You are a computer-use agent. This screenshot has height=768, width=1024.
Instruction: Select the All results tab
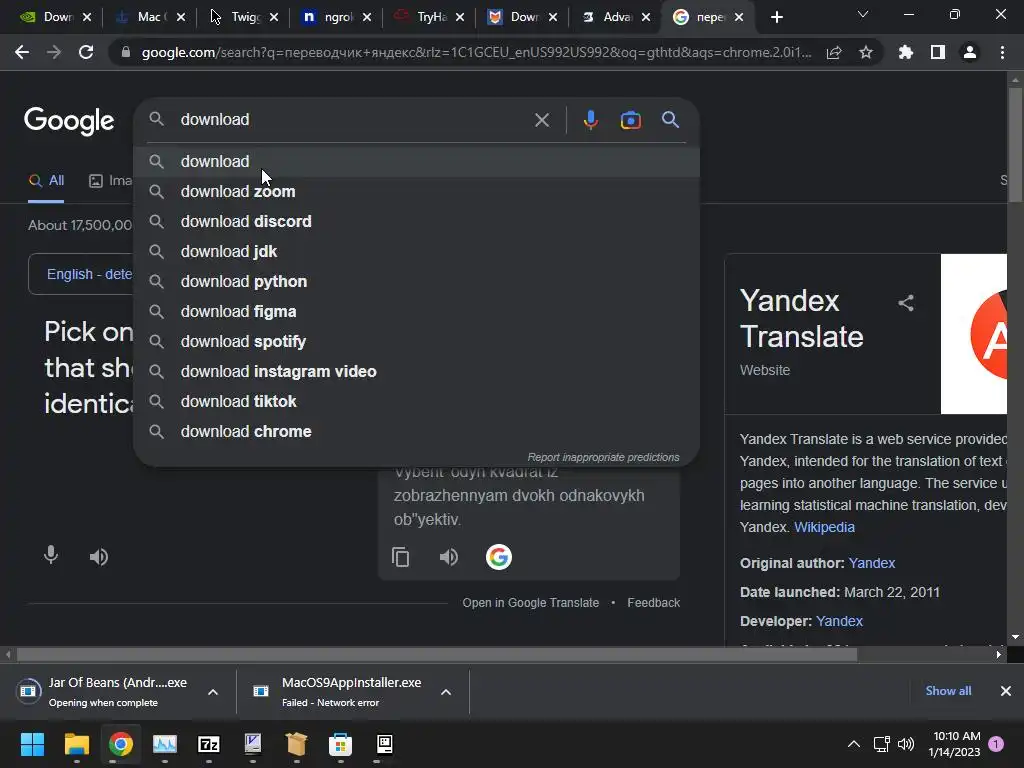coord(46,181)
